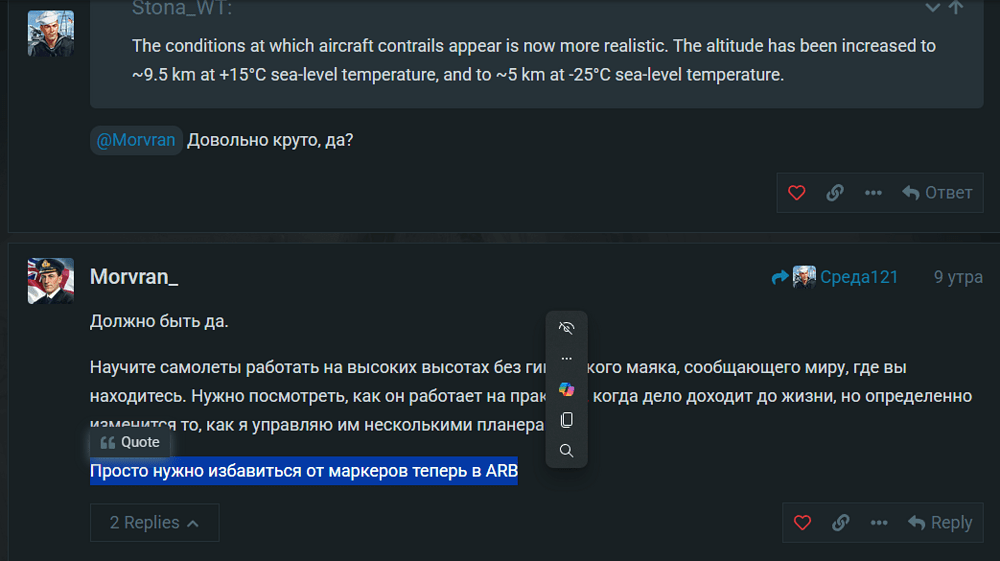Image resolution: width=1000 pixels, height=561 pixels.
Task: Copy the selected text using the copy icon
Action: (x=567, y=420)
